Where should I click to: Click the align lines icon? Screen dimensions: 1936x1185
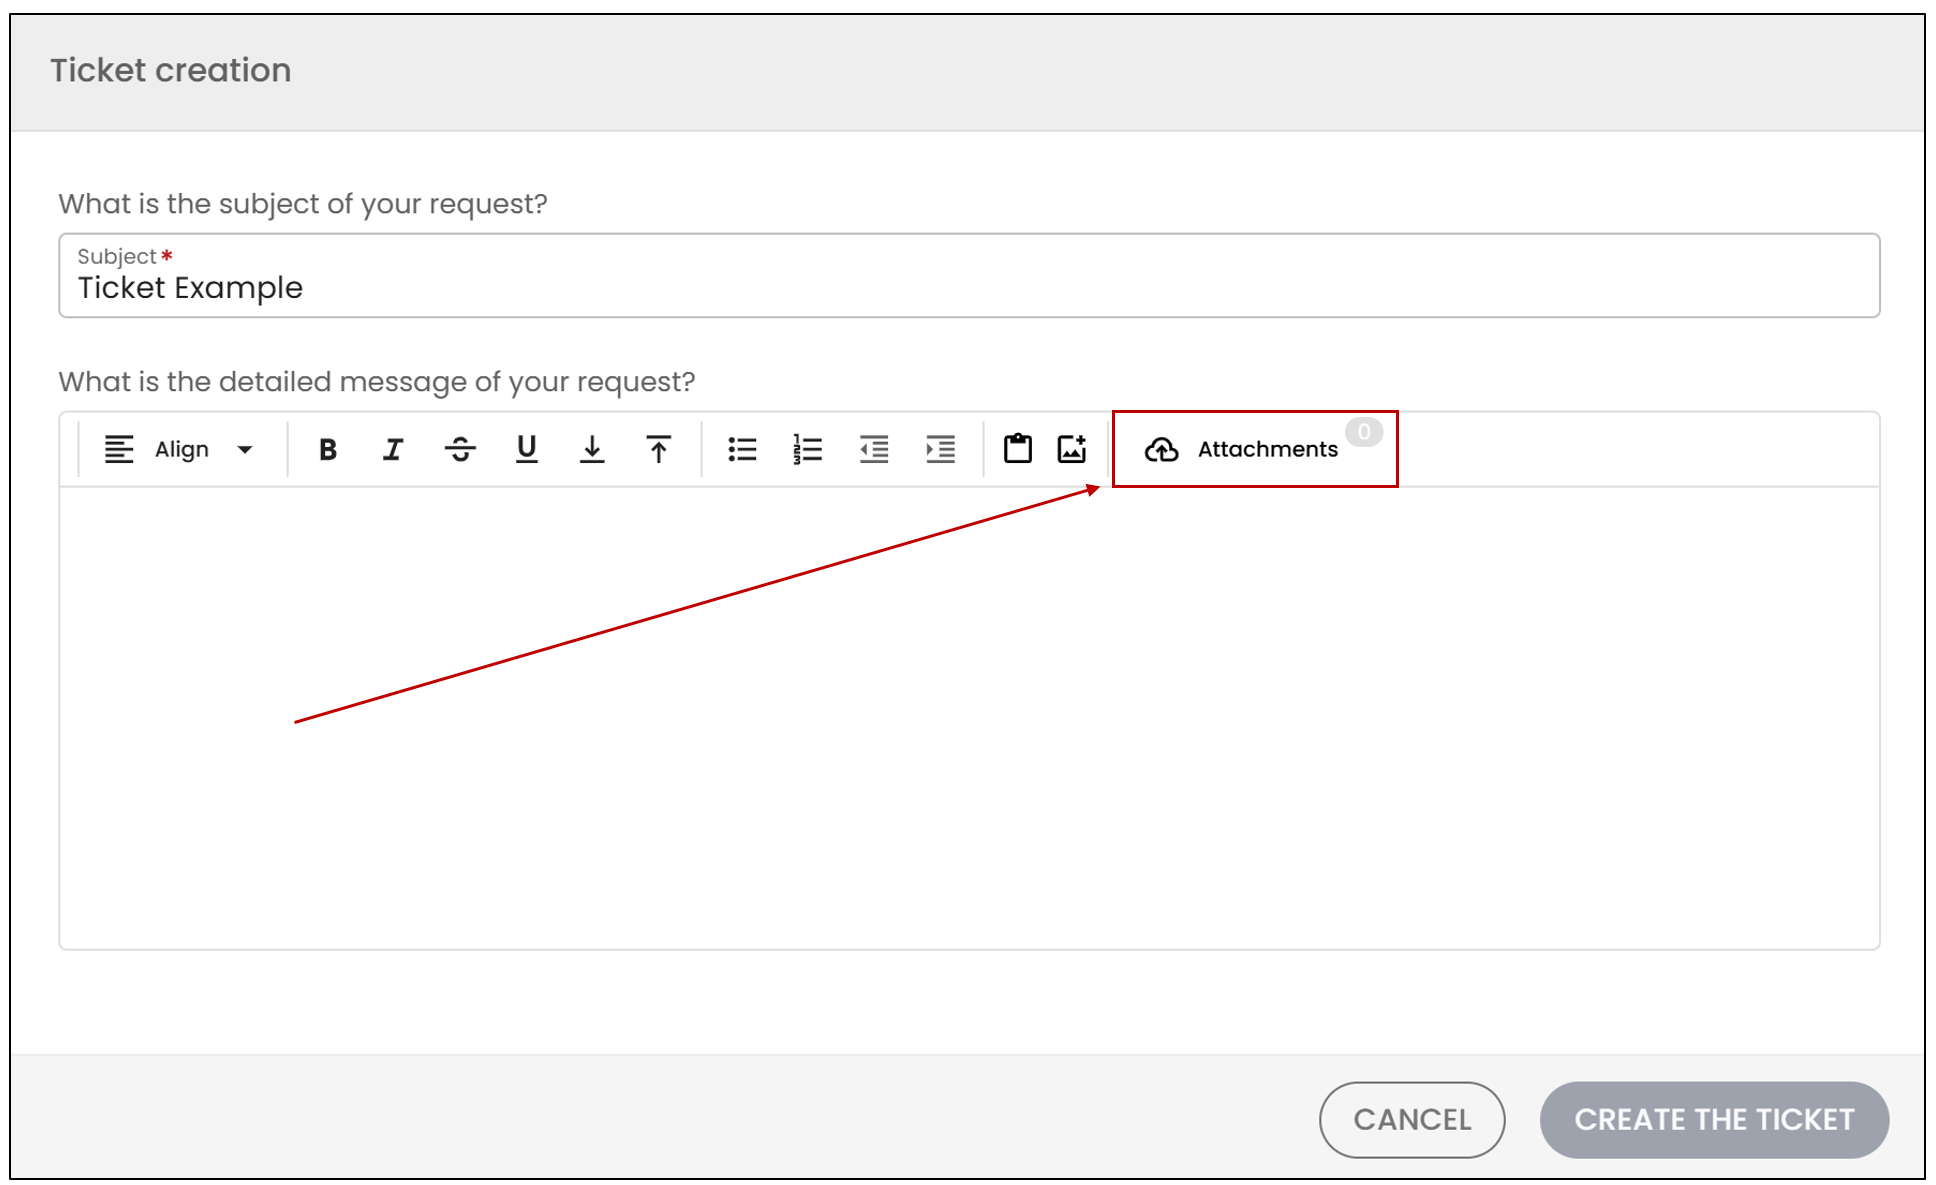(x=119, y=450)
